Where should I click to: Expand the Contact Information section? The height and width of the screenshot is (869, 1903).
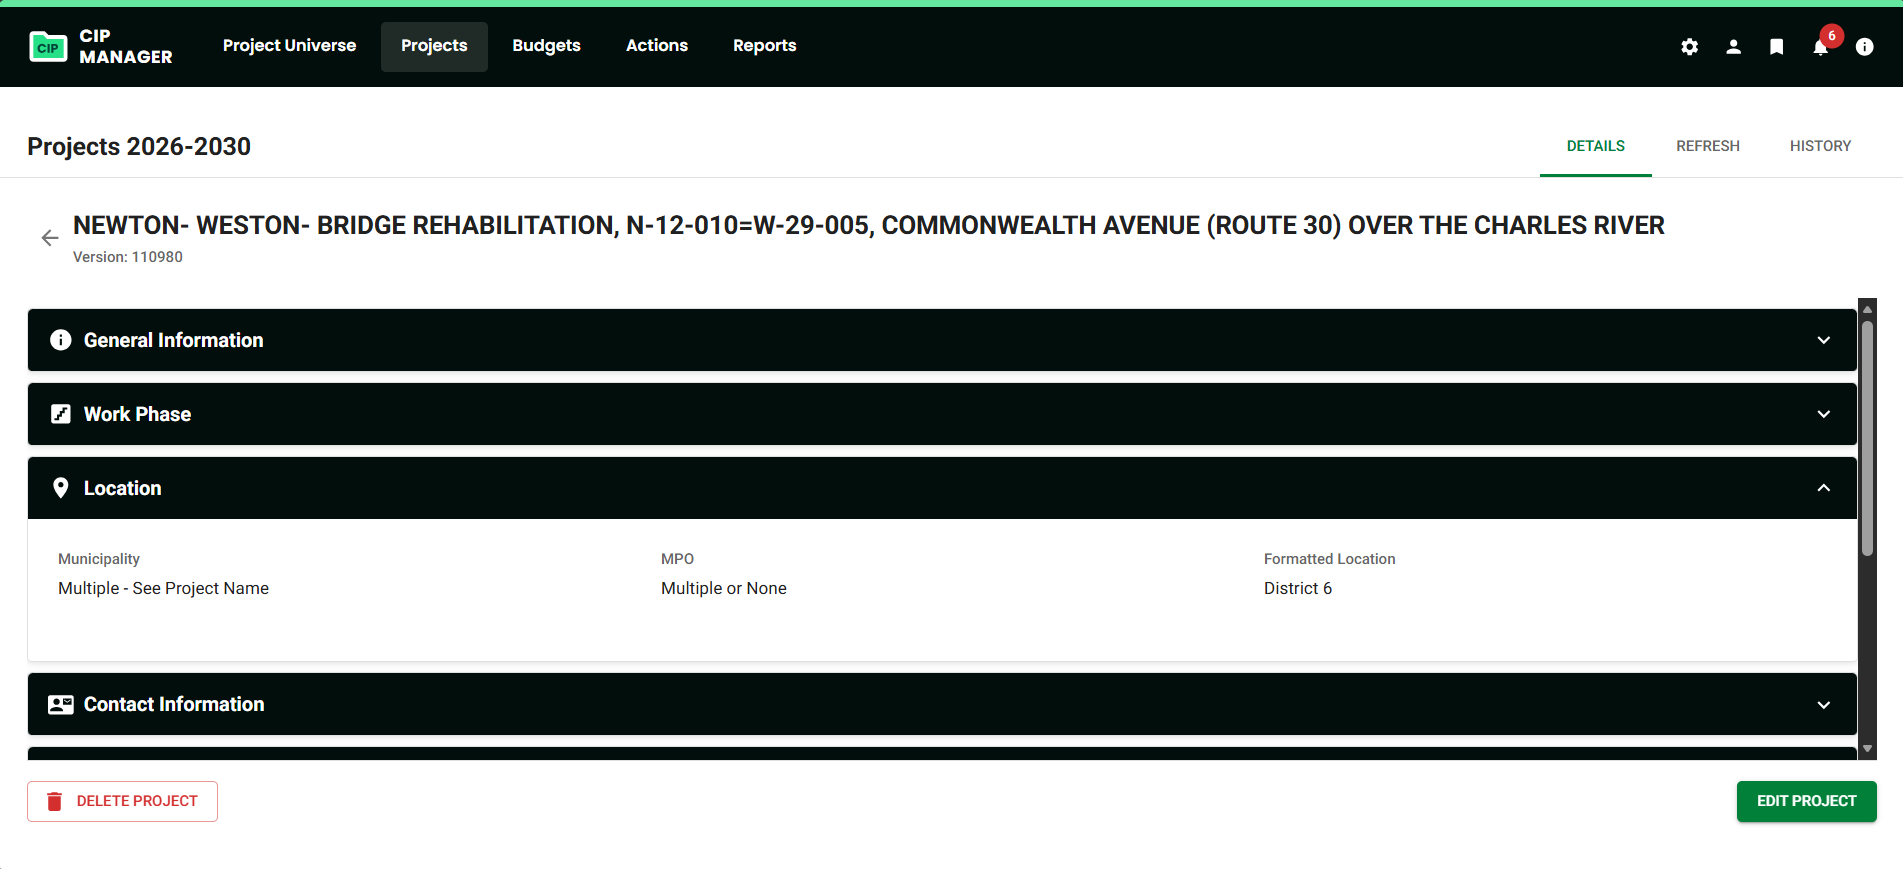pos(1823,704)
